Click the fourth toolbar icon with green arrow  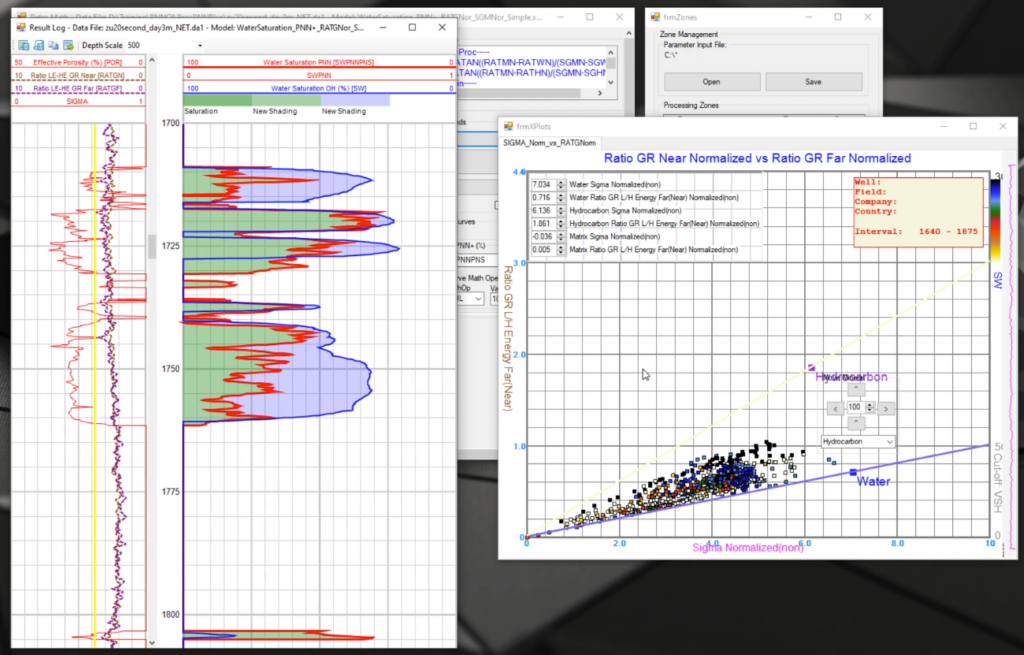pyautogui.click(x=69, y=45)
